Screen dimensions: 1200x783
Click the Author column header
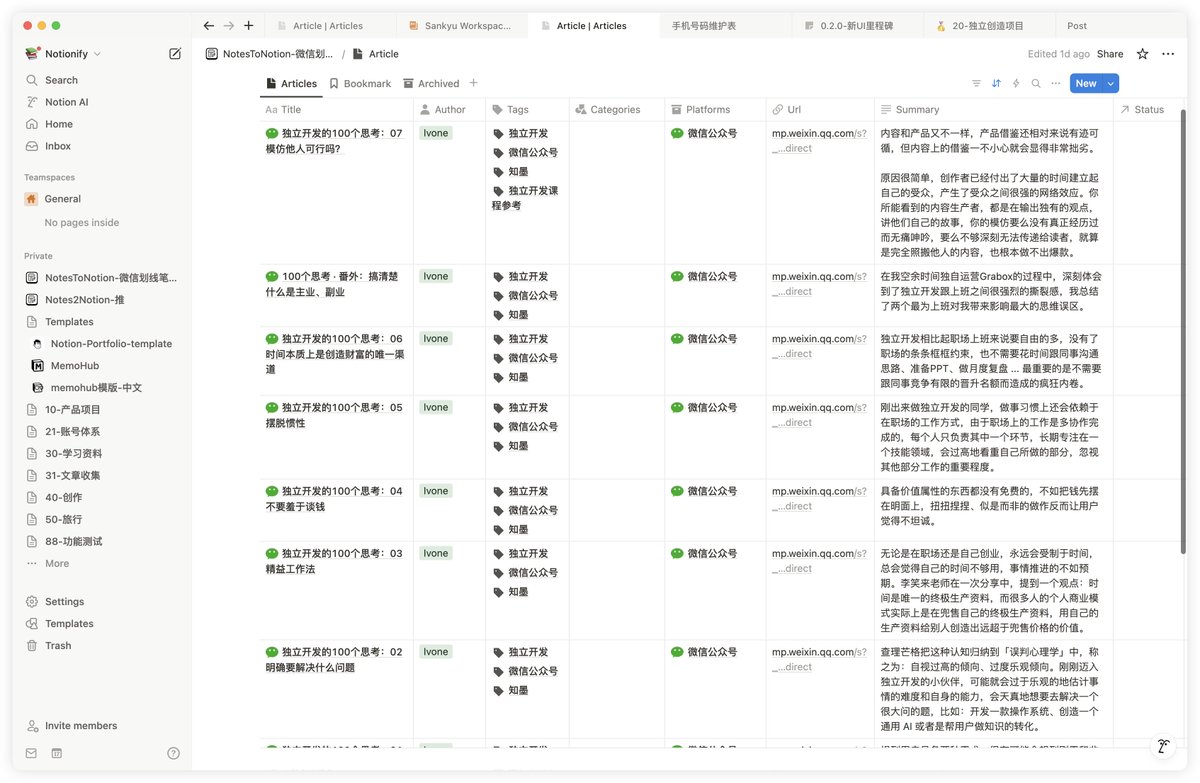tap(450, 110)
